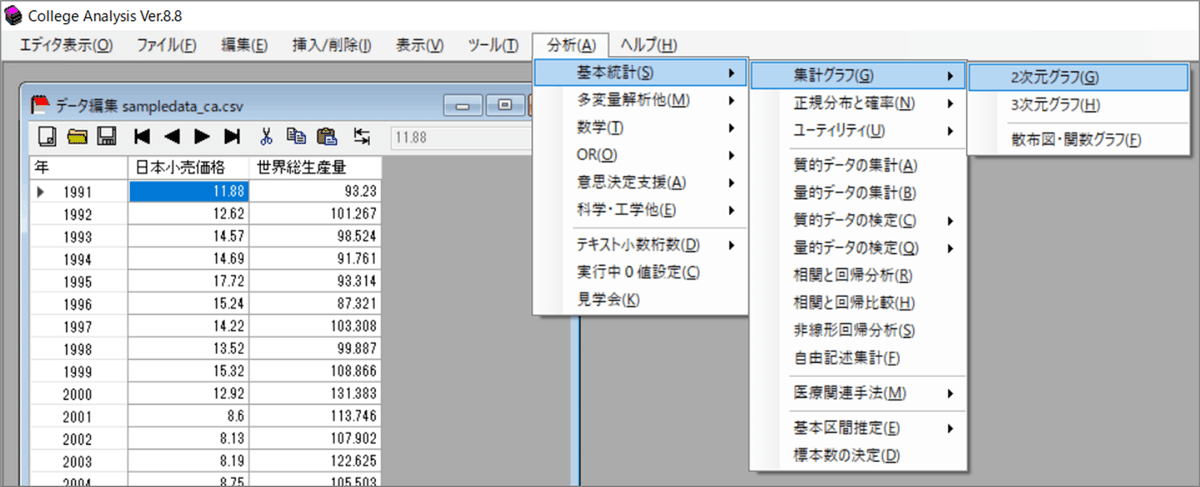
Task: Expand 科学・工学他(E) submenu
Action: click(640, 210)
